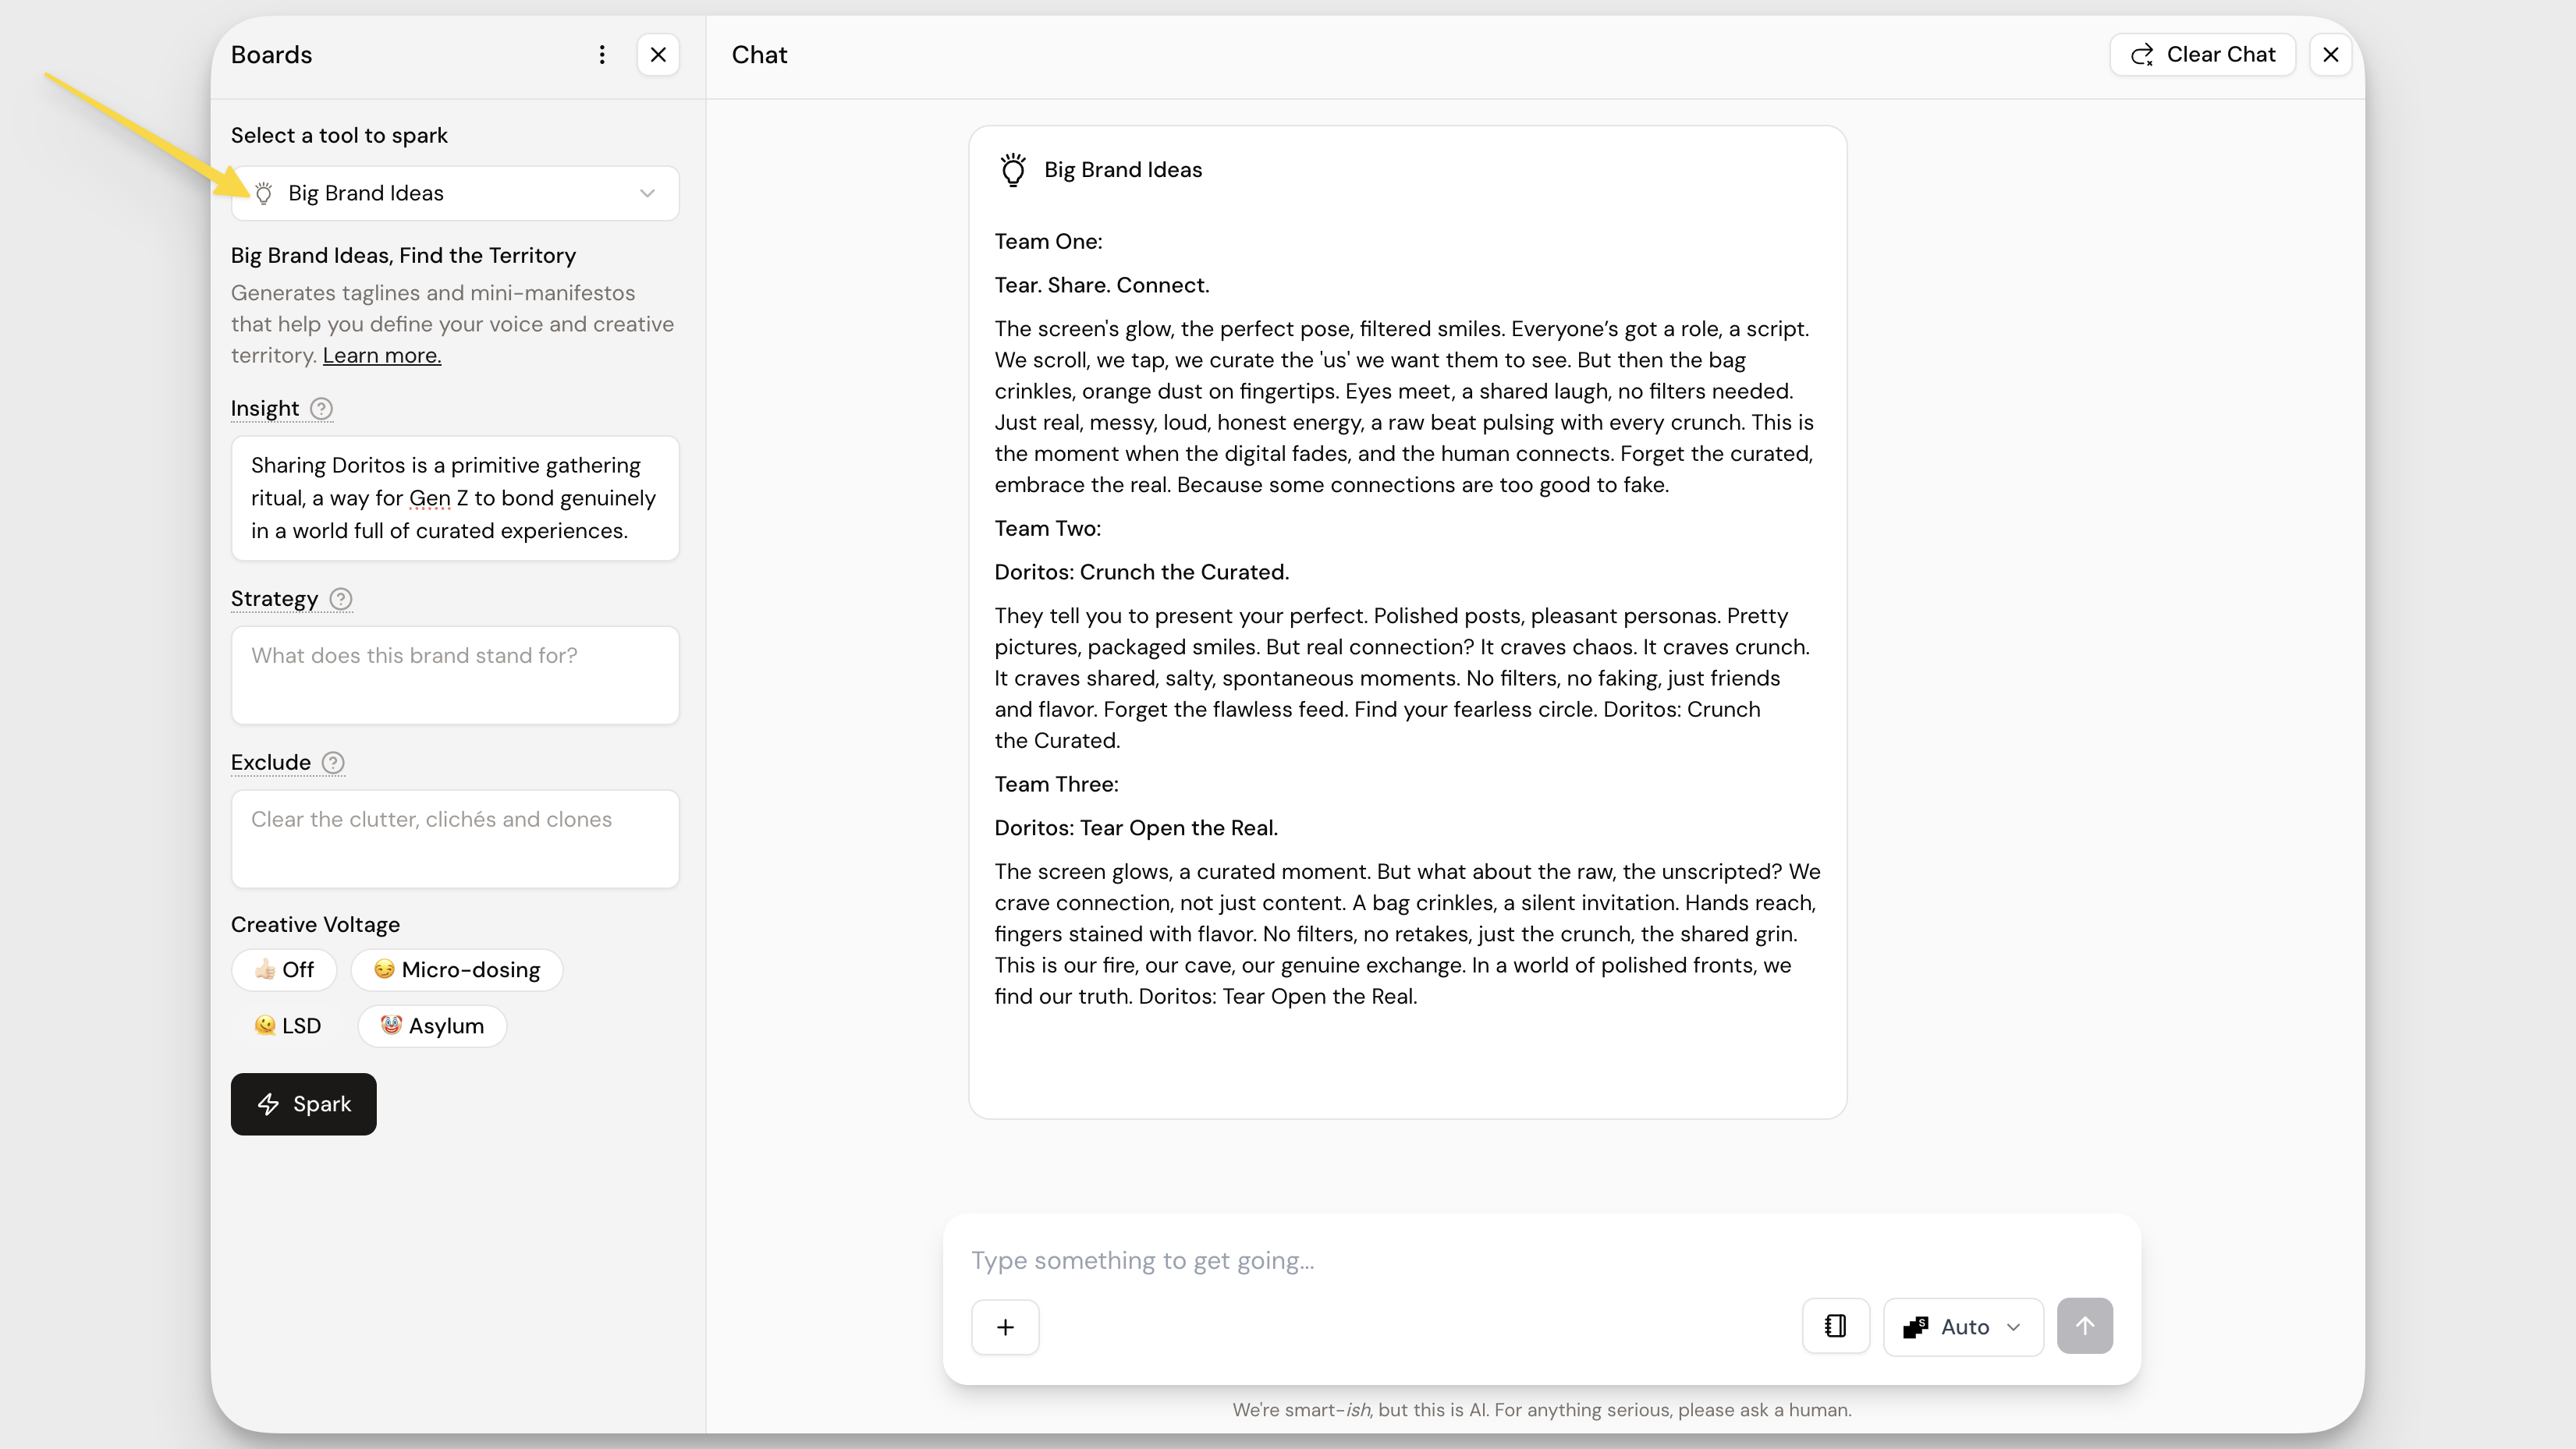The height and width of the screenshot is (1449, 2576).
Task: Click the lightbulb icon in chat card header
Action: tap(1013, 170)
